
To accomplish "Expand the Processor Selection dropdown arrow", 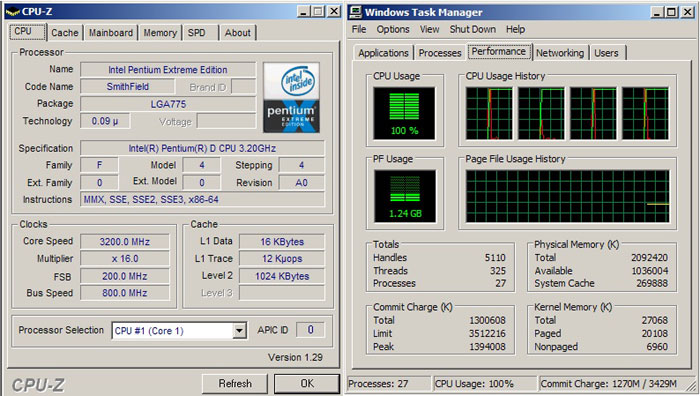I will pos(239,331).
